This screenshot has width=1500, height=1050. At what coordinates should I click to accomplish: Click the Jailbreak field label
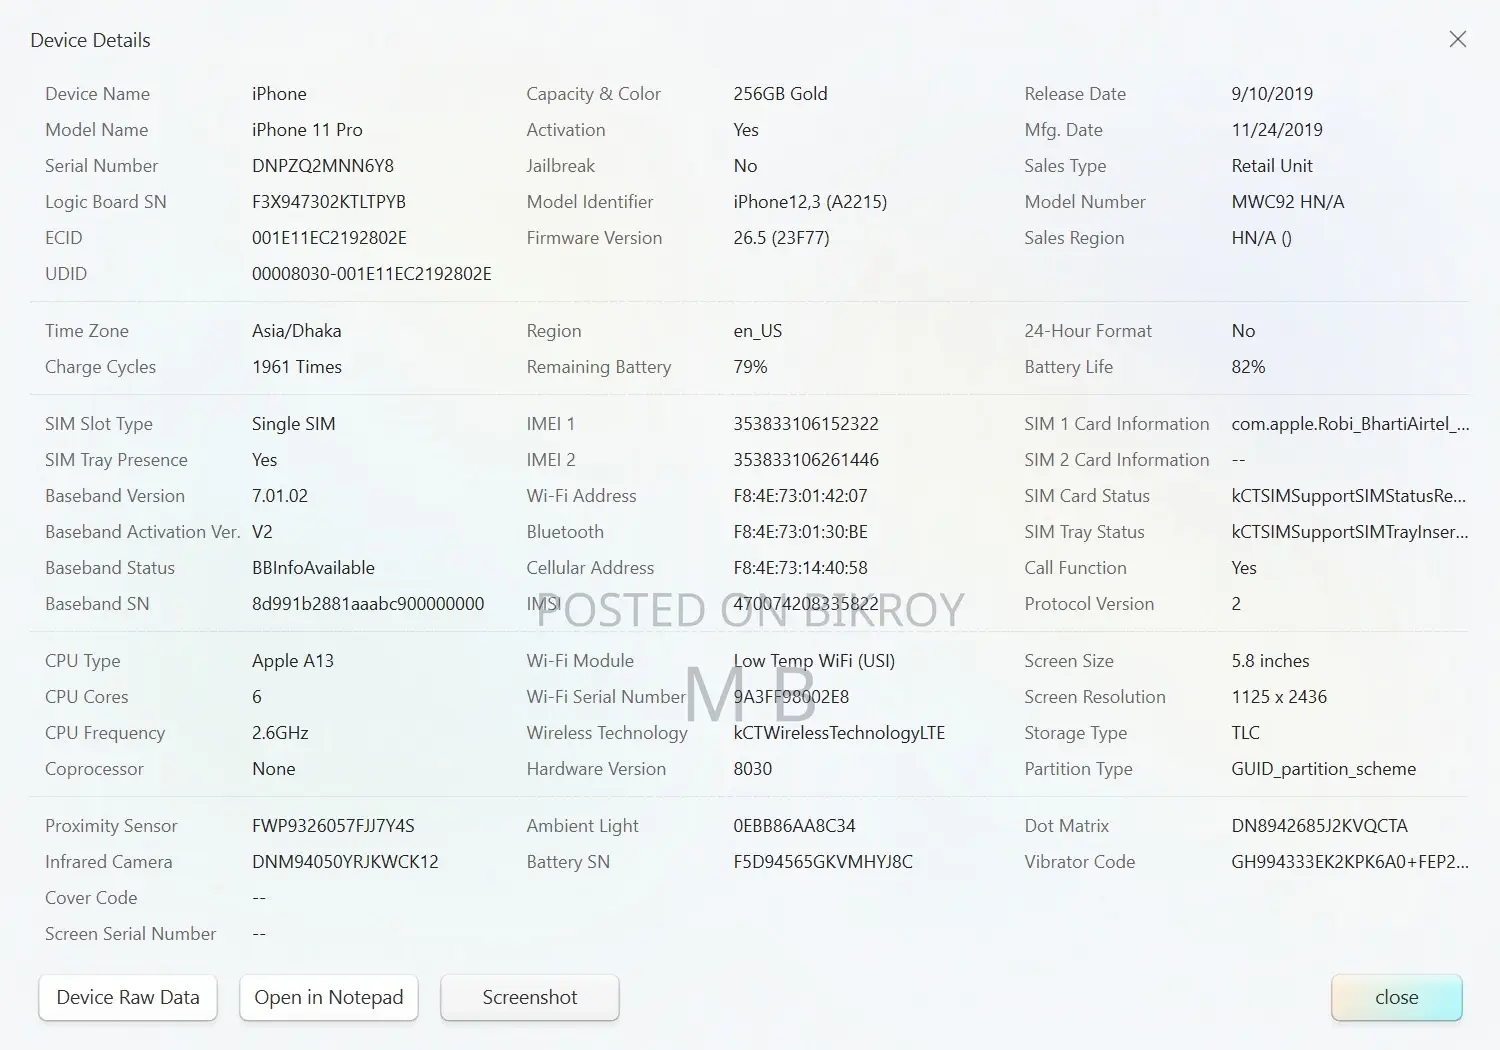560,166
